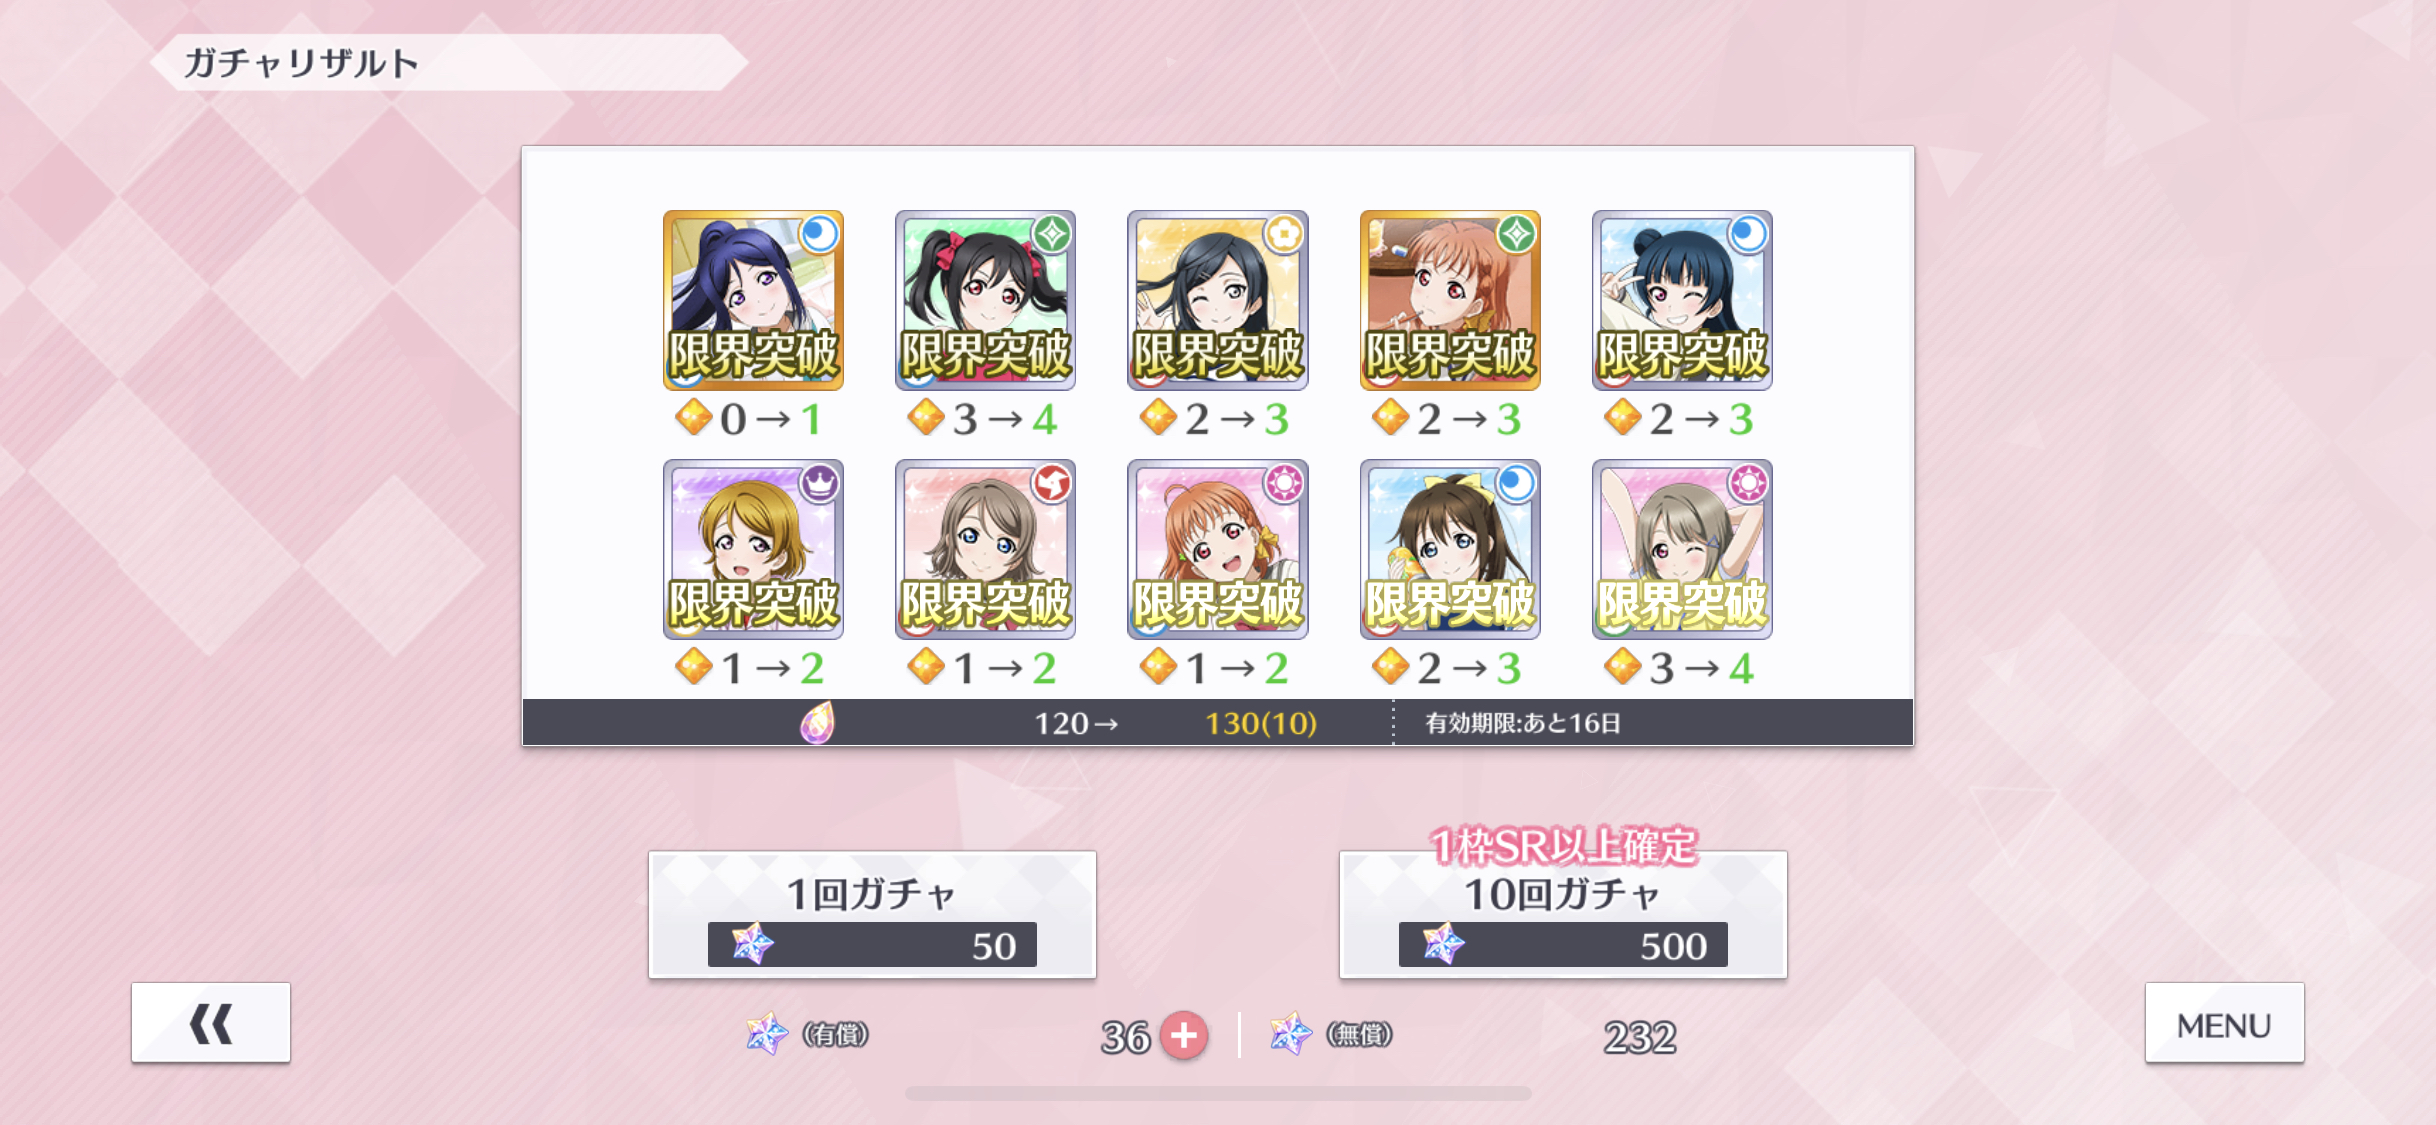Select the blue-haired card with 0→1 limit break
Screen dimensions: 2436x1125
753,300
